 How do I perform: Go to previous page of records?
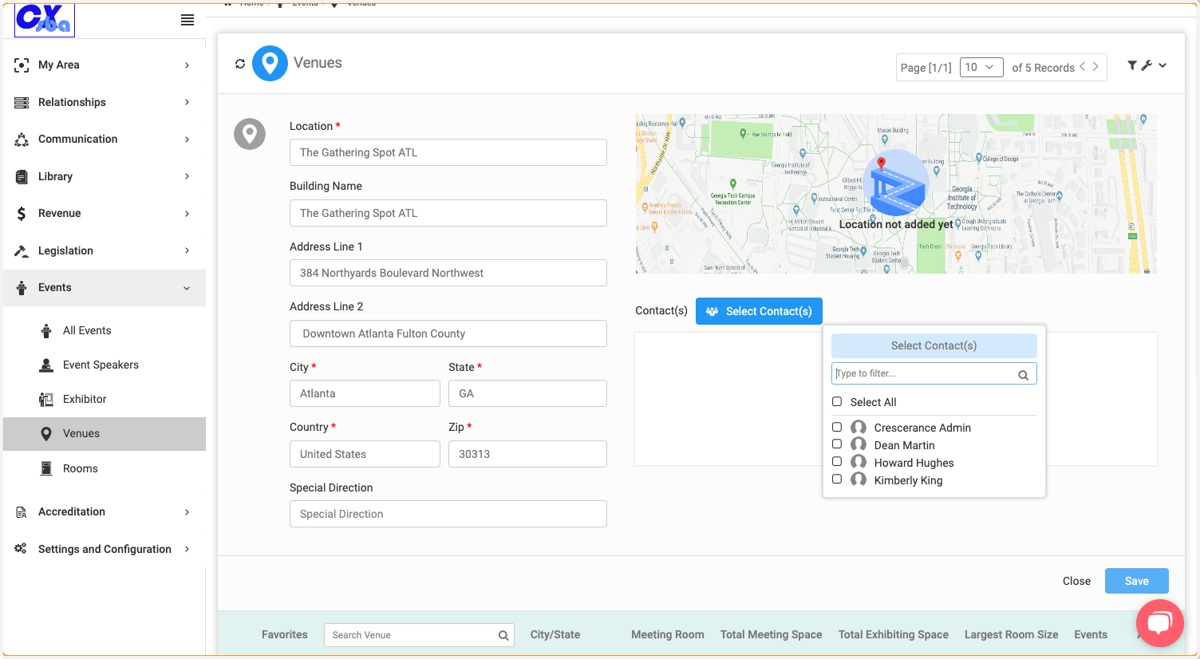[x=1082, y=67]
